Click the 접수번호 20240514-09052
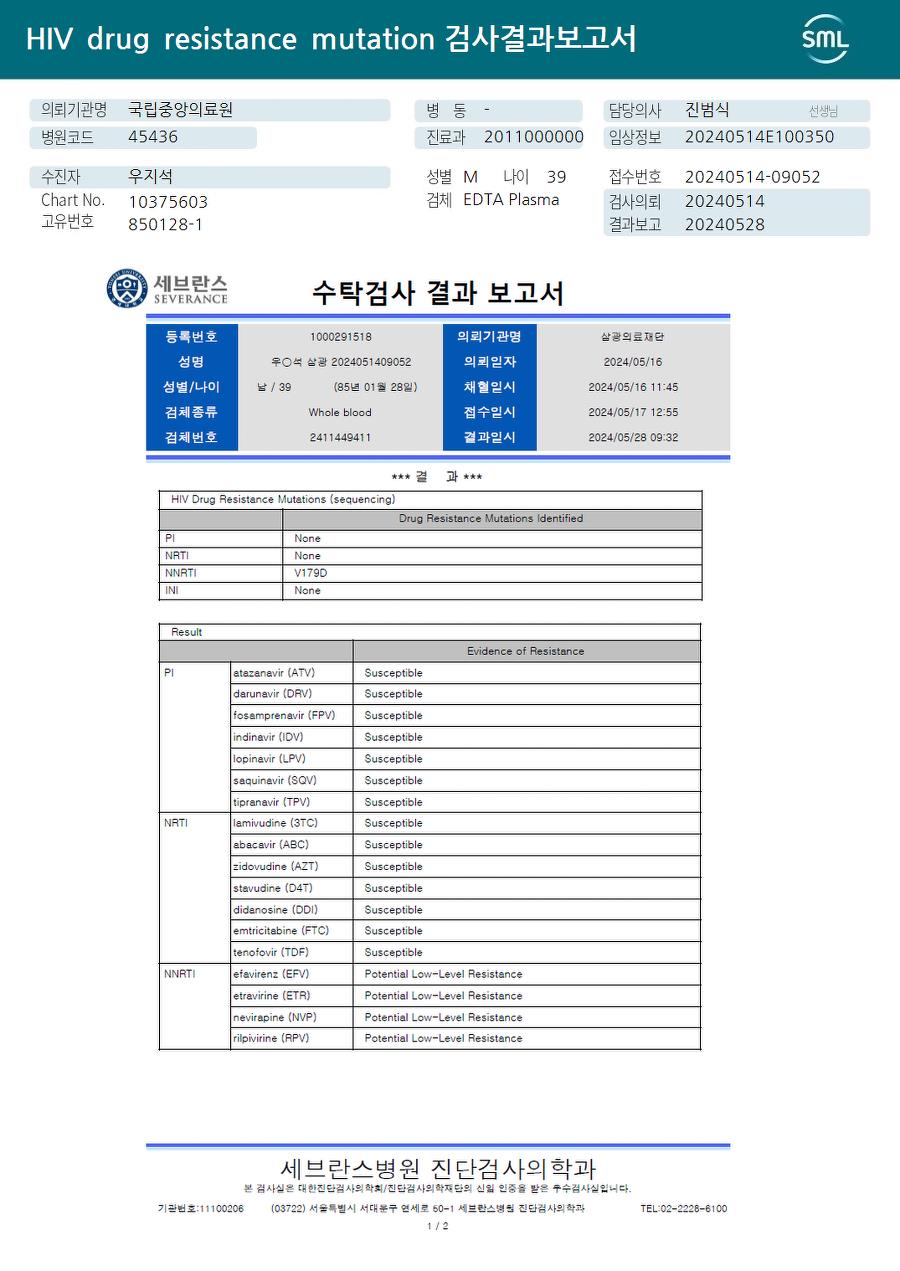The width and height of the screenshot is (900, 1271). 752,177
